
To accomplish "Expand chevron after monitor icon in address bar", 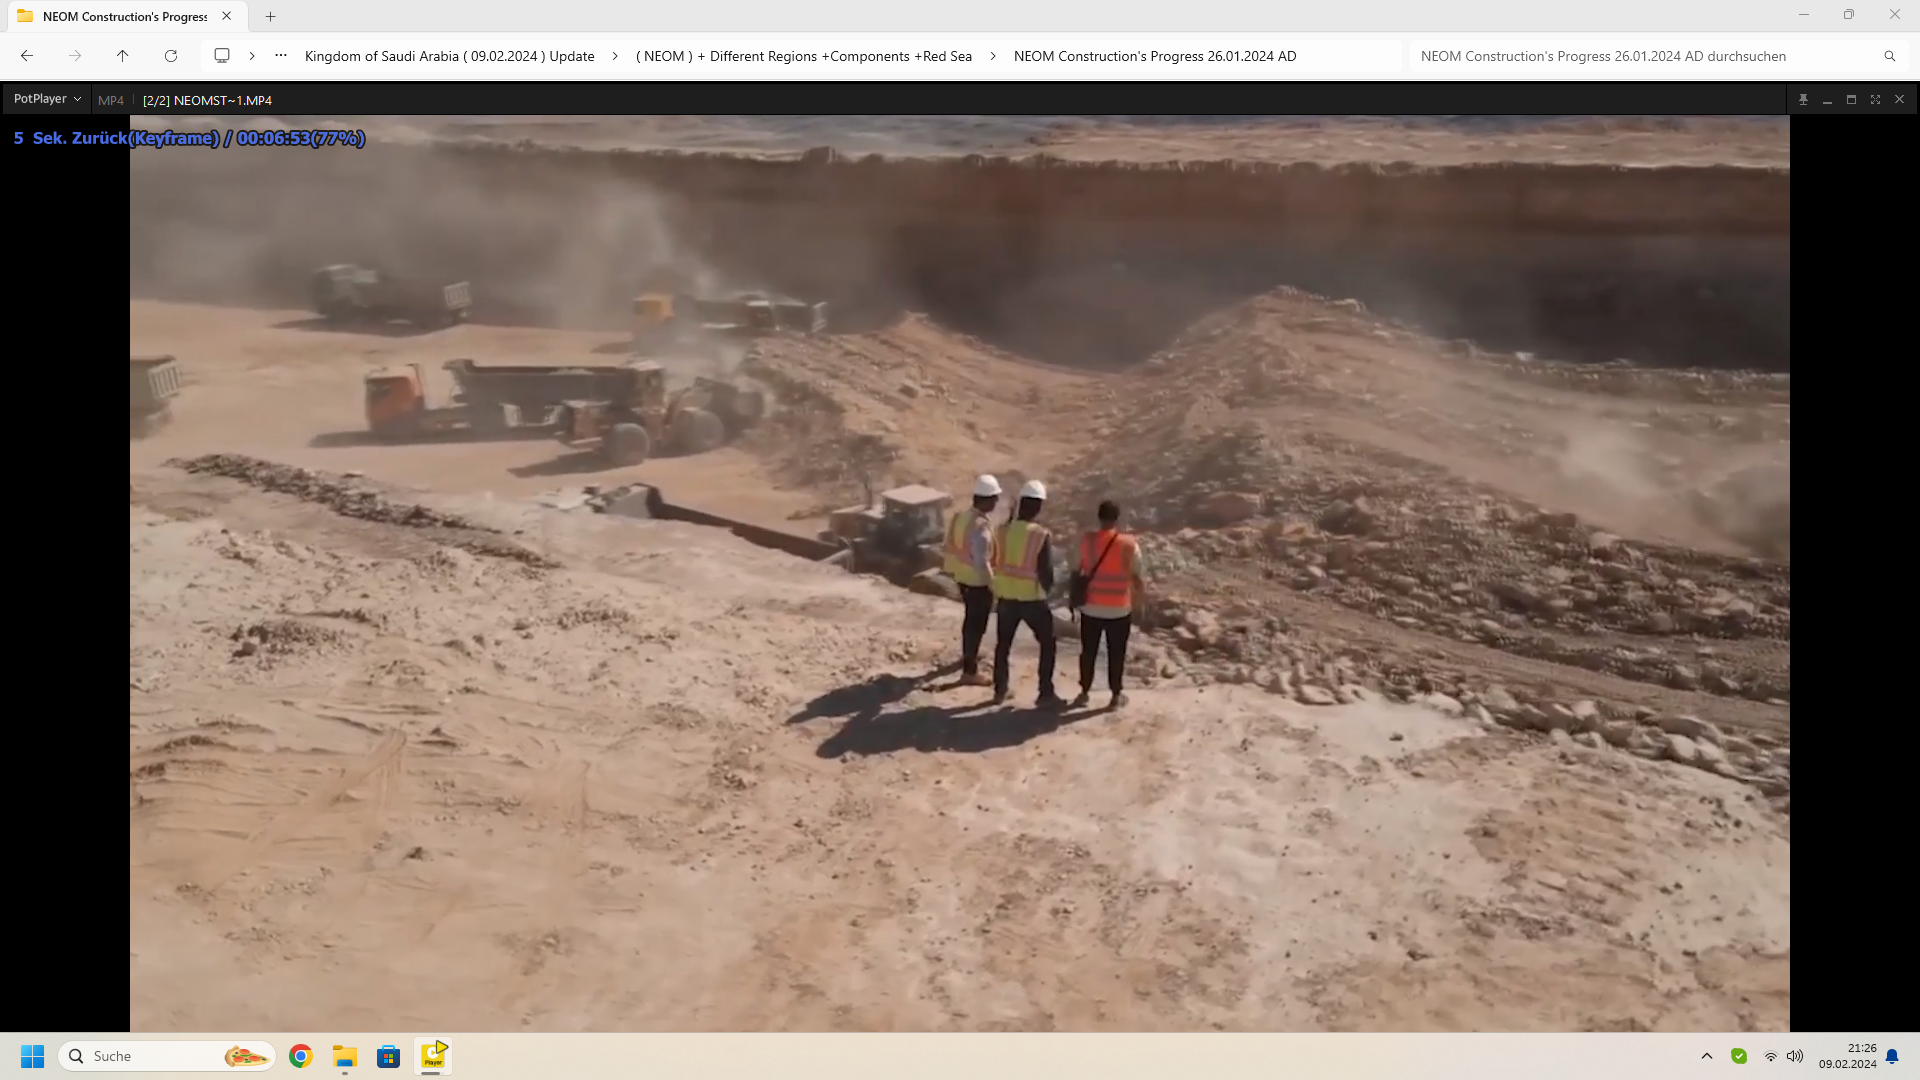I will pyautogui.click(x=252, y=56).
